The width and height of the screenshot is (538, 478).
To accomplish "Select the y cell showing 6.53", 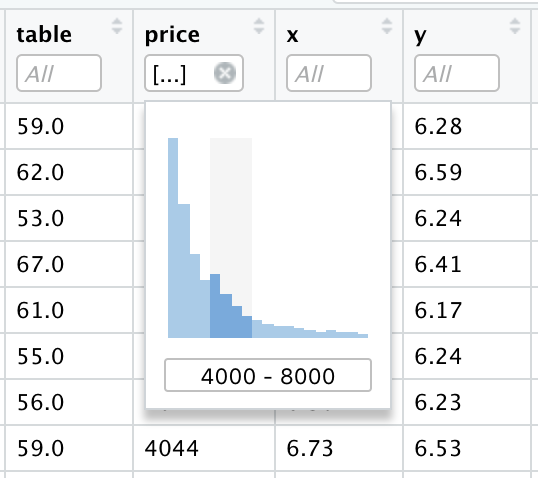I will tap(438, 448).
